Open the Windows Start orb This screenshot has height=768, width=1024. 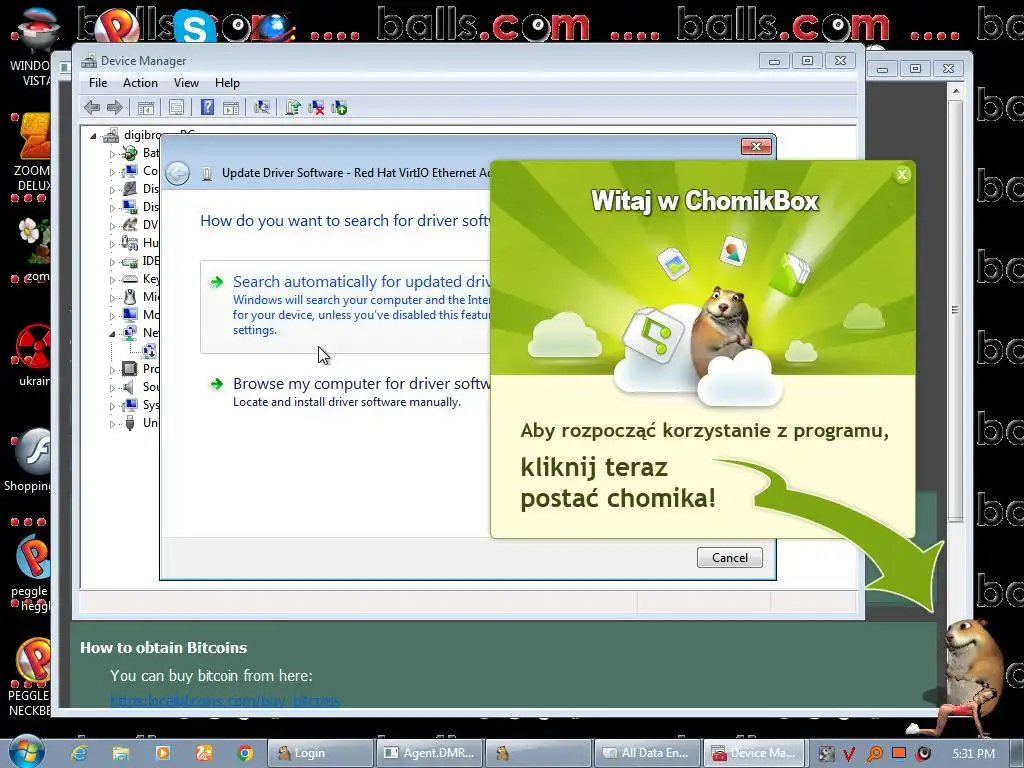click(x=26, y=751)
